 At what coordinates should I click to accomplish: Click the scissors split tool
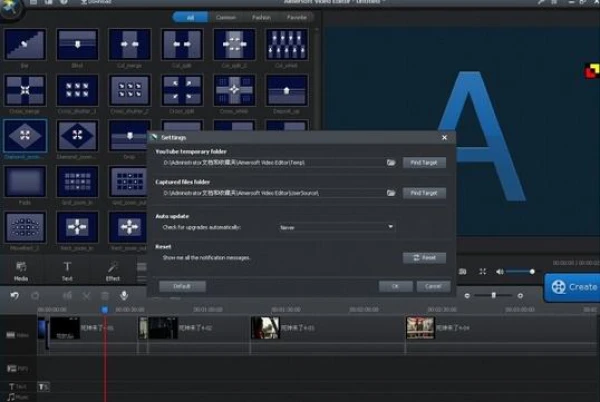pos(87,295)
